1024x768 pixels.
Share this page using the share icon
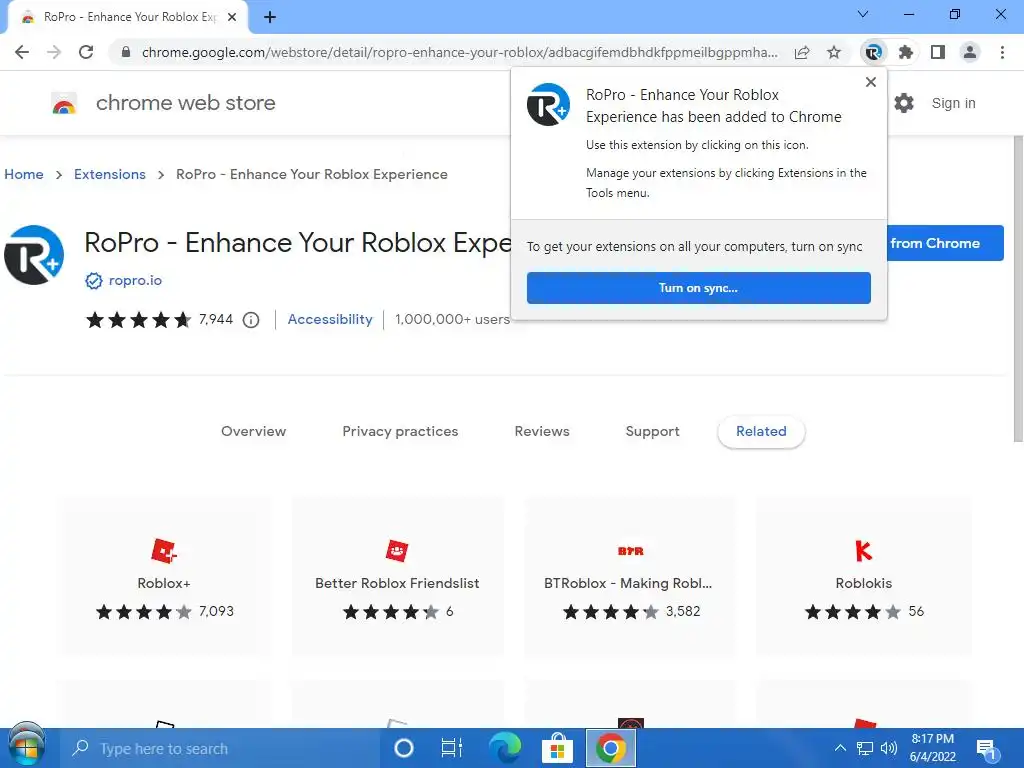click(x=802, y=52)
